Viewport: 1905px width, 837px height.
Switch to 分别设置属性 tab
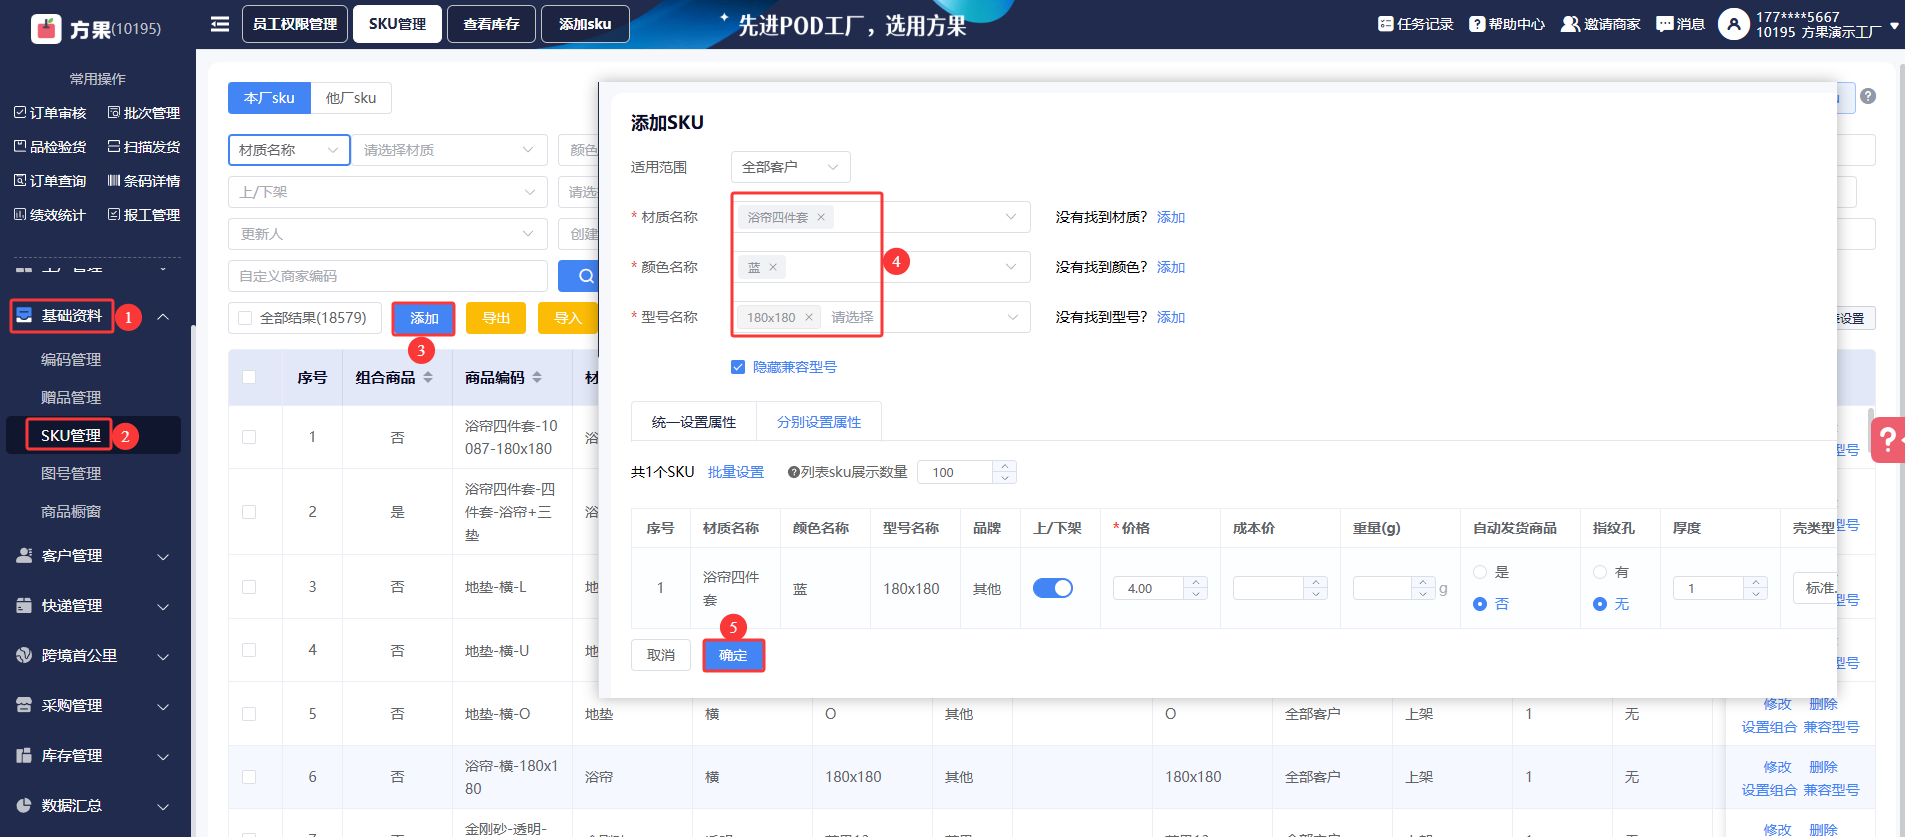(818, 422)
